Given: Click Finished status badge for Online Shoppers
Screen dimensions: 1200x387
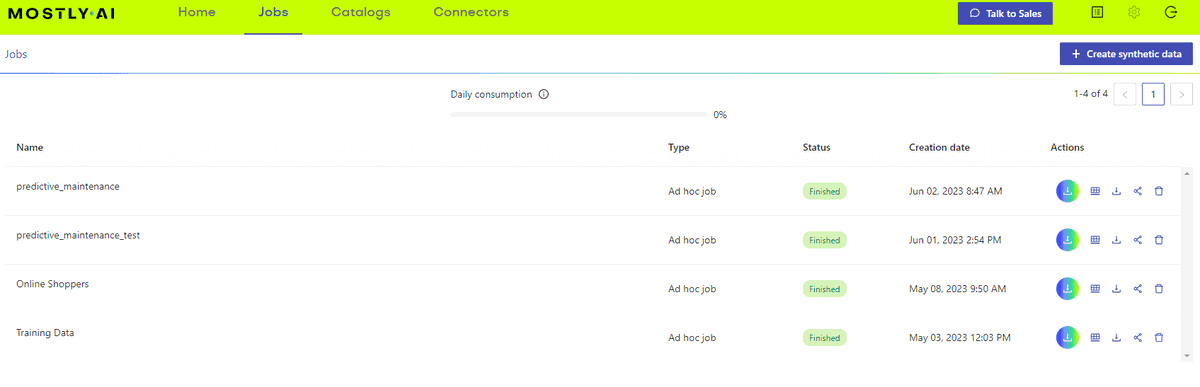Looking at the screenshot, I should (825, 289).
